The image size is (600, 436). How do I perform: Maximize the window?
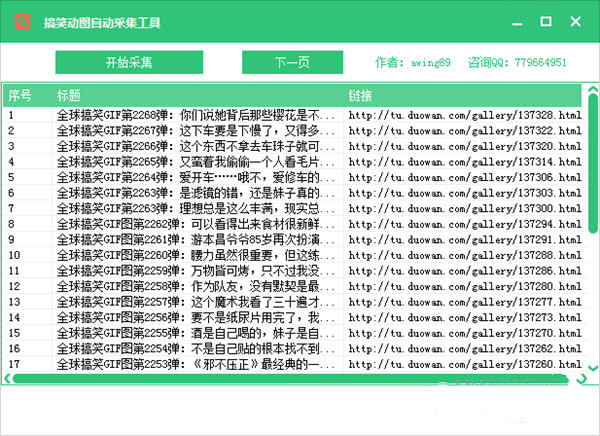click(x=546, y=21)
